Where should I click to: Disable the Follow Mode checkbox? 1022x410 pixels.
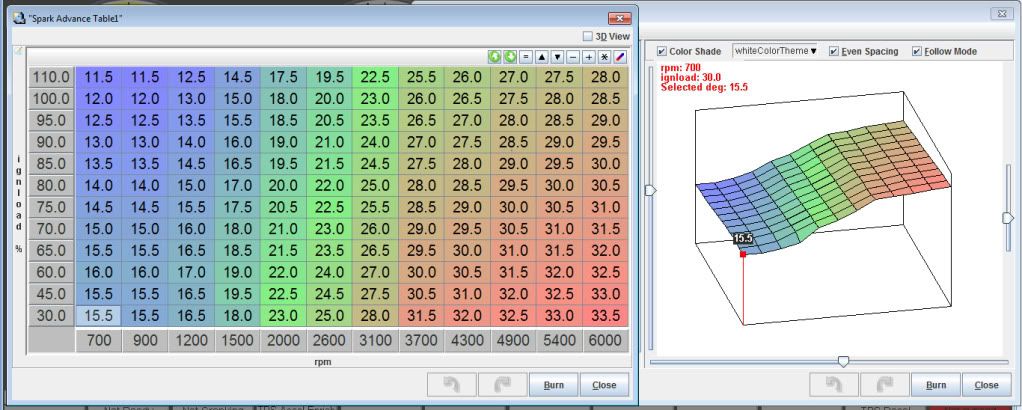click(x=917, y=51)
